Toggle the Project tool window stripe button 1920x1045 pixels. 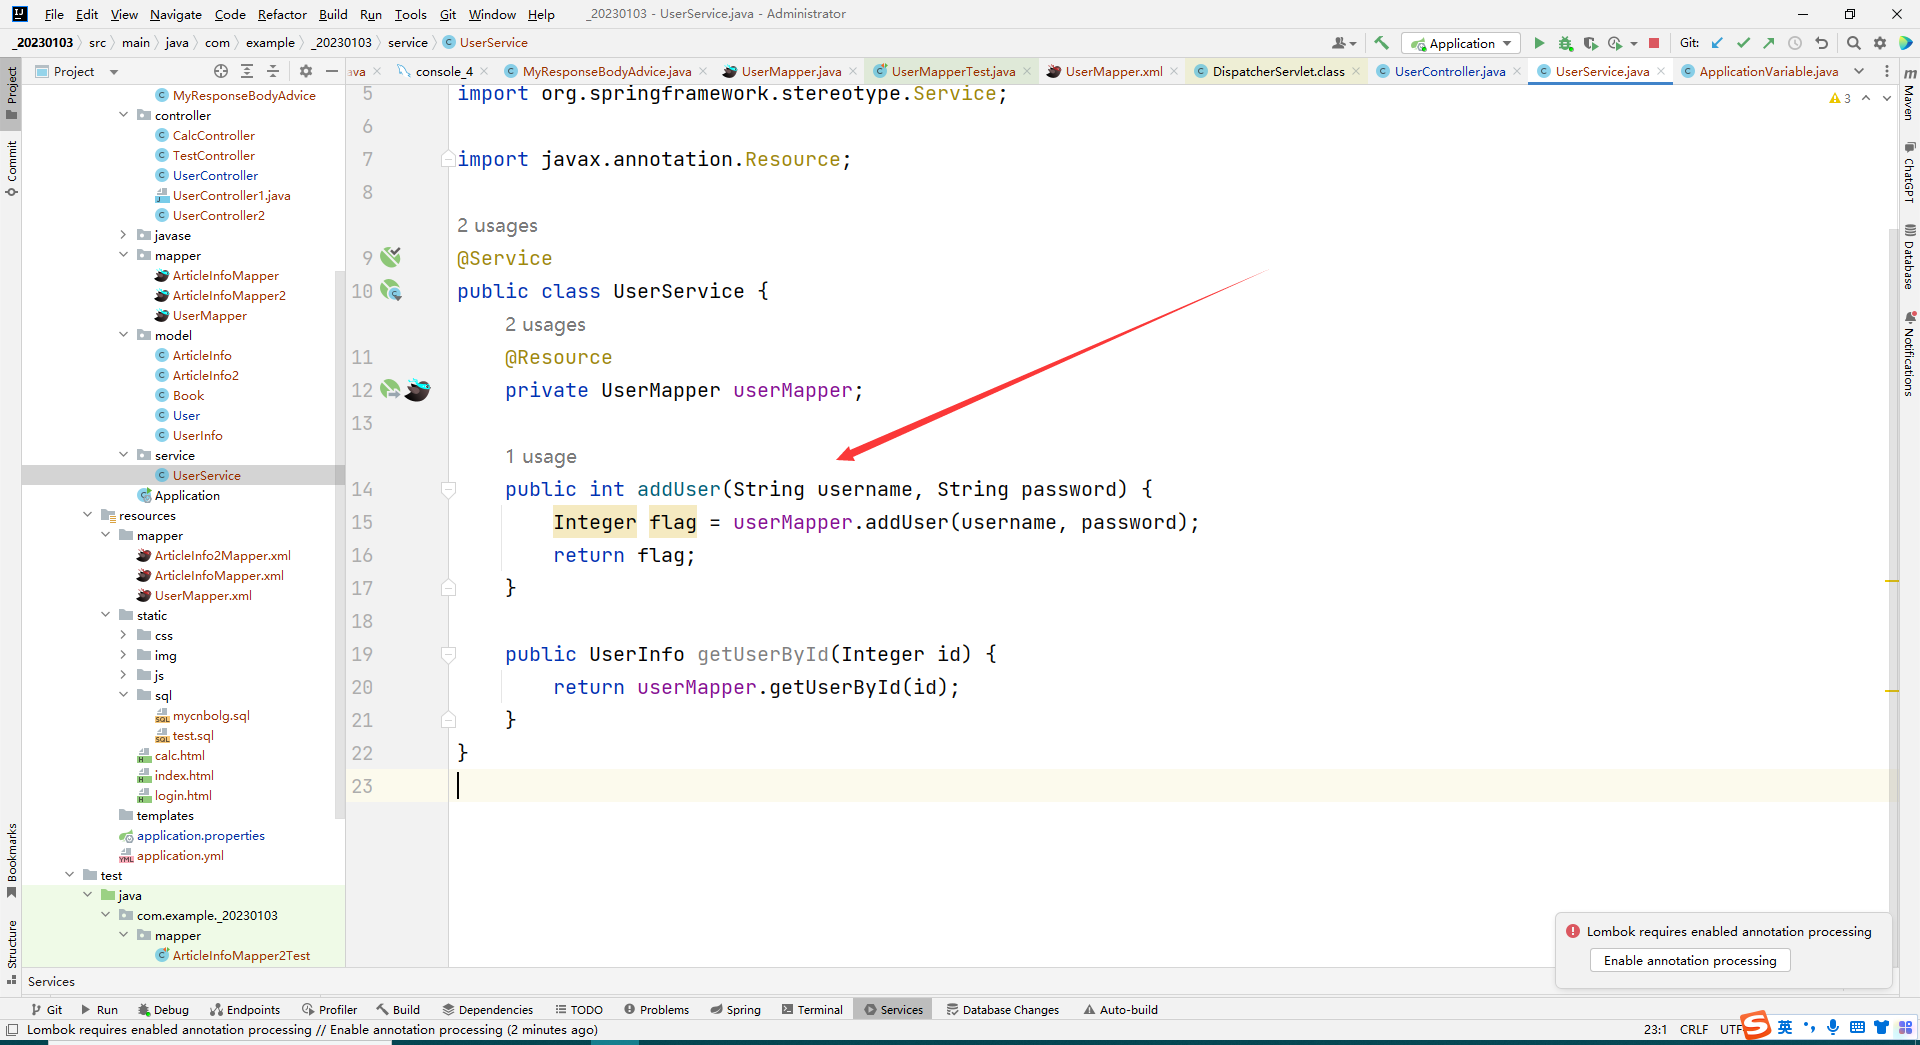click(11, 92)
